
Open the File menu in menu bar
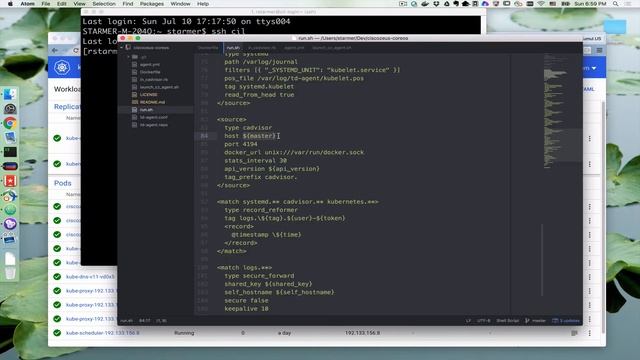click(x=46, y=4)
